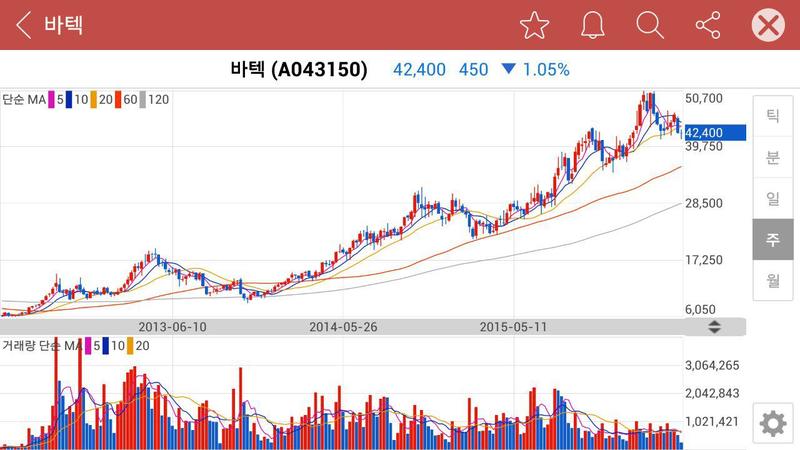Viewport: 800px width, 450px height.
Task: Tap the blue down triangle change indicator
Action: coord(509,68)
